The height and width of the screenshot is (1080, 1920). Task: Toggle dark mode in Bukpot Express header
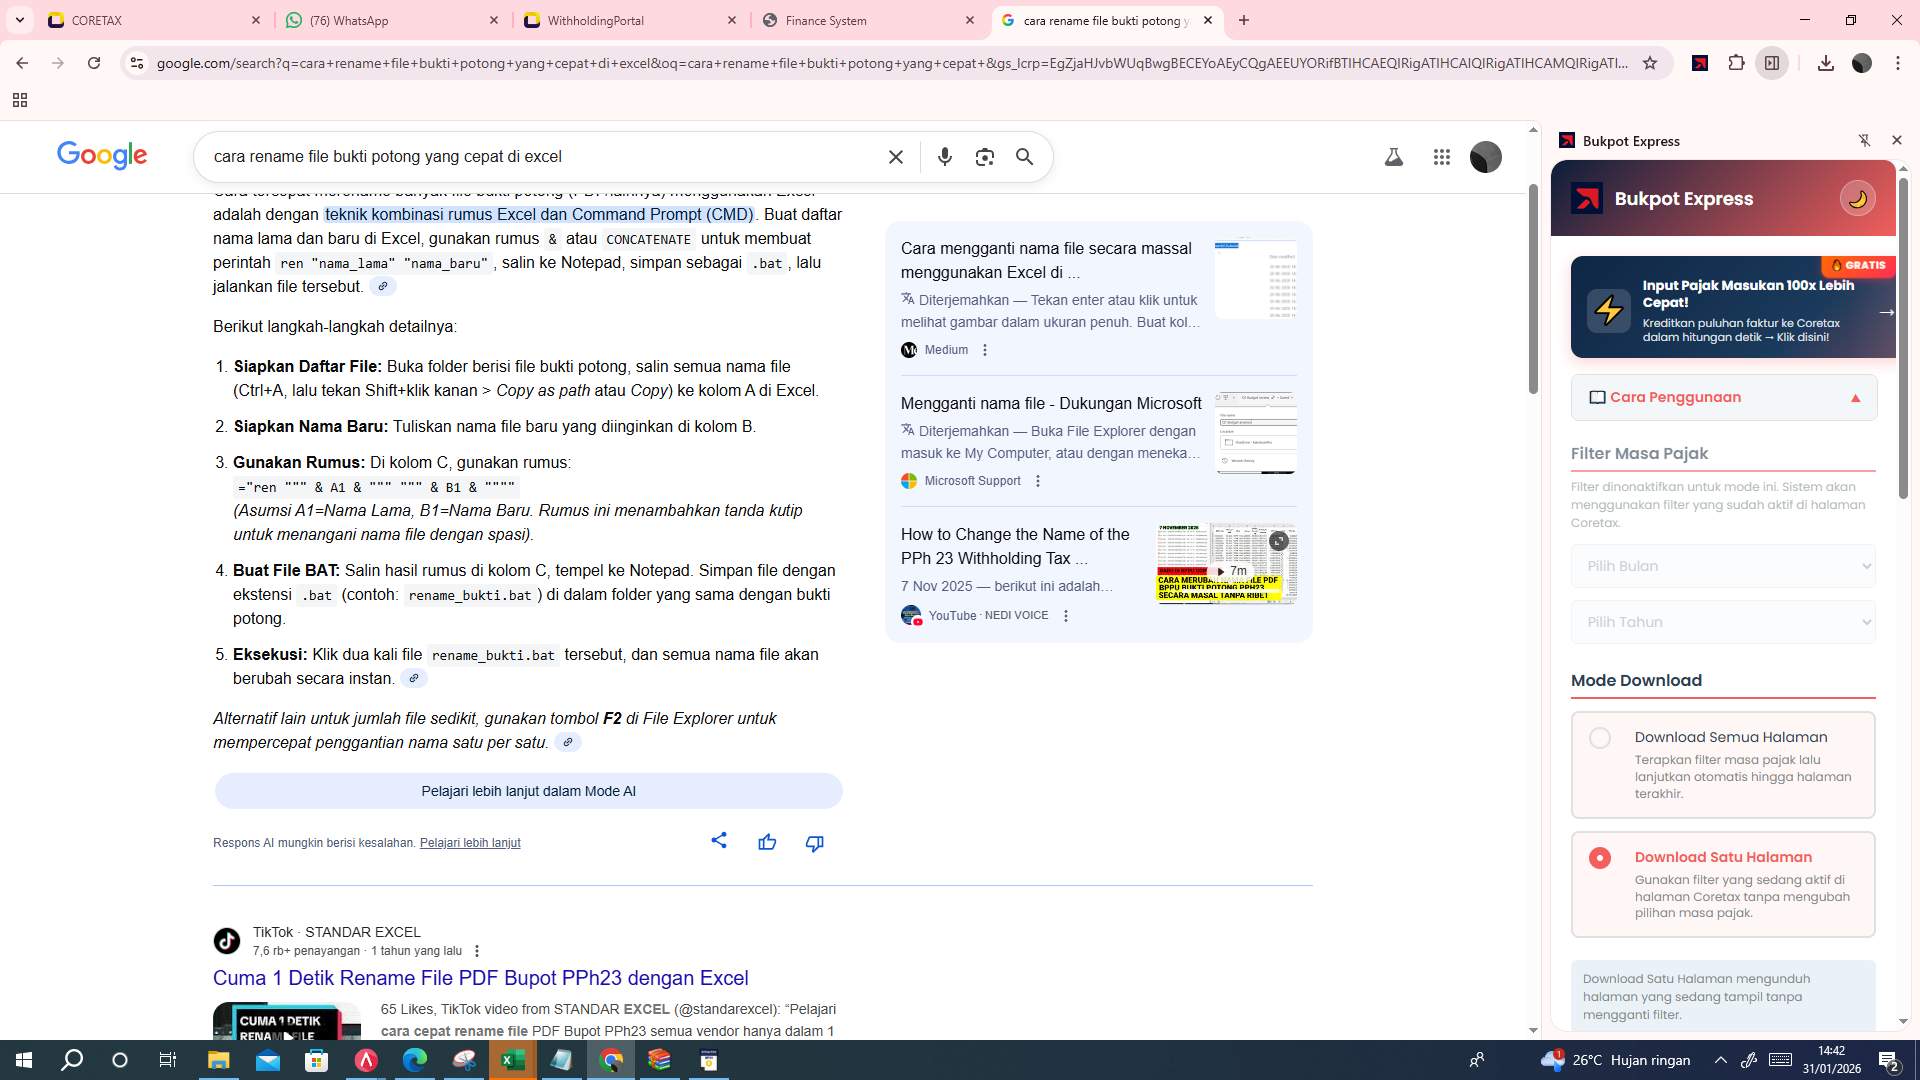coord(1857,198)
